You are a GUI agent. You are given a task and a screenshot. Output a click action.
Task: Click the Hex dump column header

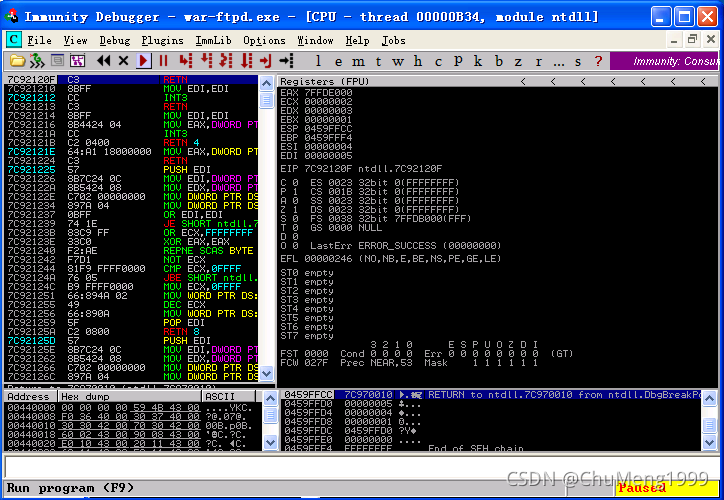click(130, 397)
